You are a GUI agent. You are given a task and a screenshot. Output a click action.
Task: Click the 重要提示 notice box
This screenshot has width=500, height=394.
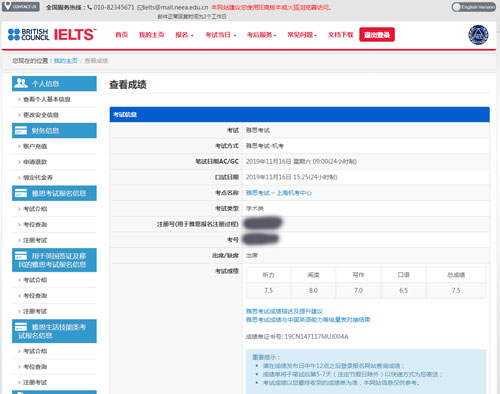tap(366, 371)
